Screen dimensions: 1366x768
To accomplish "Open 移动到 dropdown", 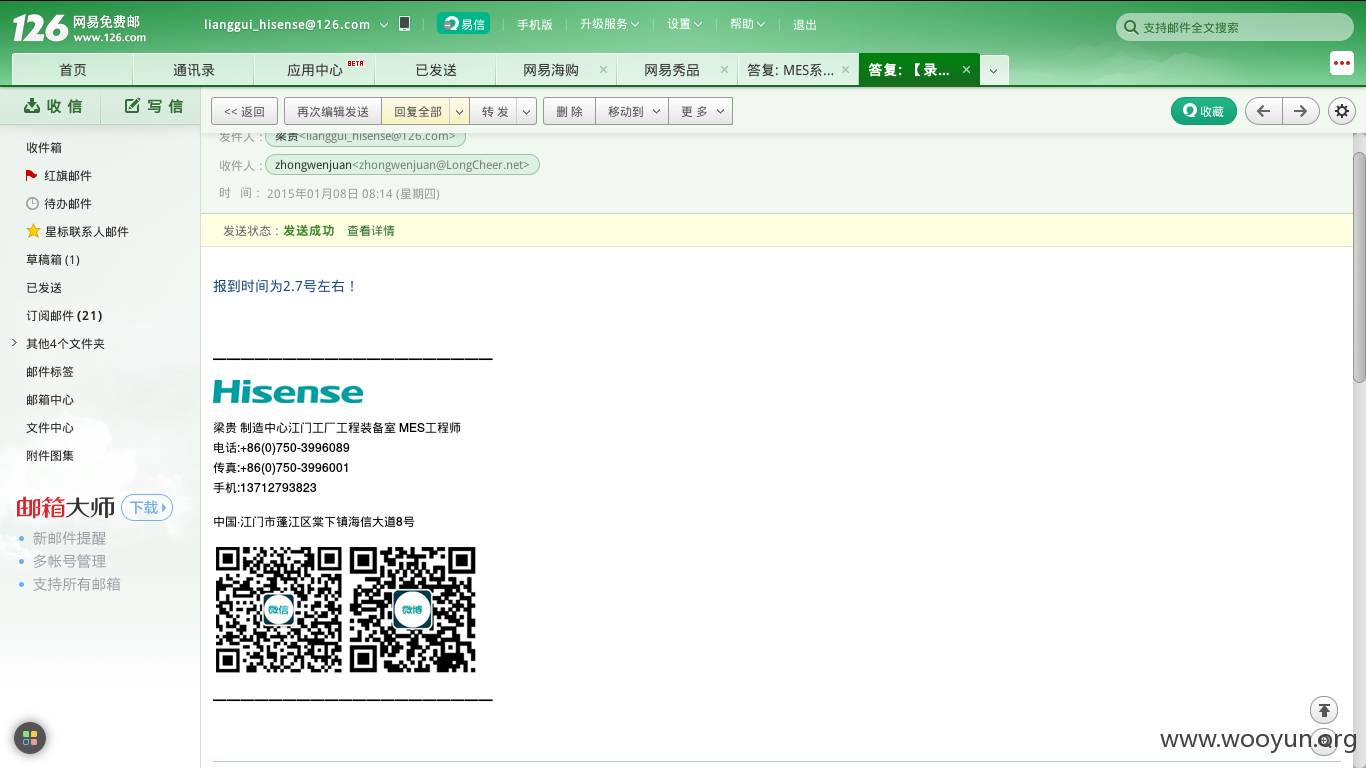I will pyautogui.click(x=634, y=111).
